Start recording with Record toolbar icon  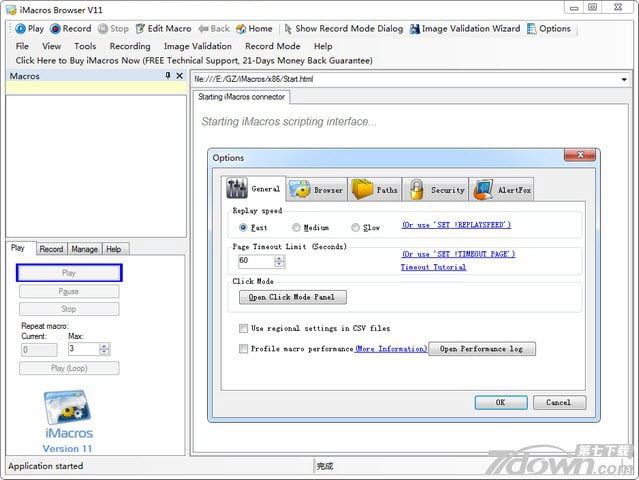71,29
